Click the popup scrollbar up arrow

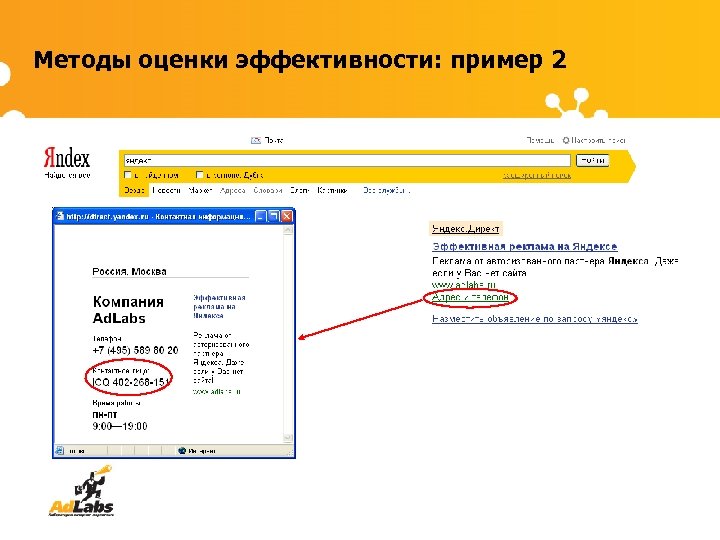(288, 230)
